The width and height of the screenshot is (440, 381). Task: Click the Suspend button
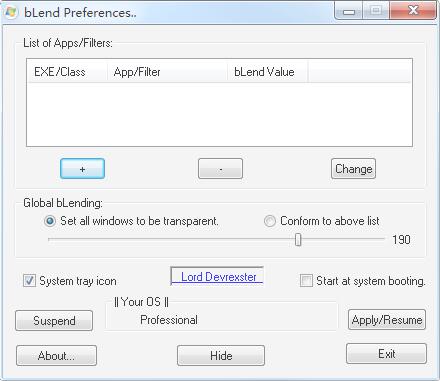54,321
